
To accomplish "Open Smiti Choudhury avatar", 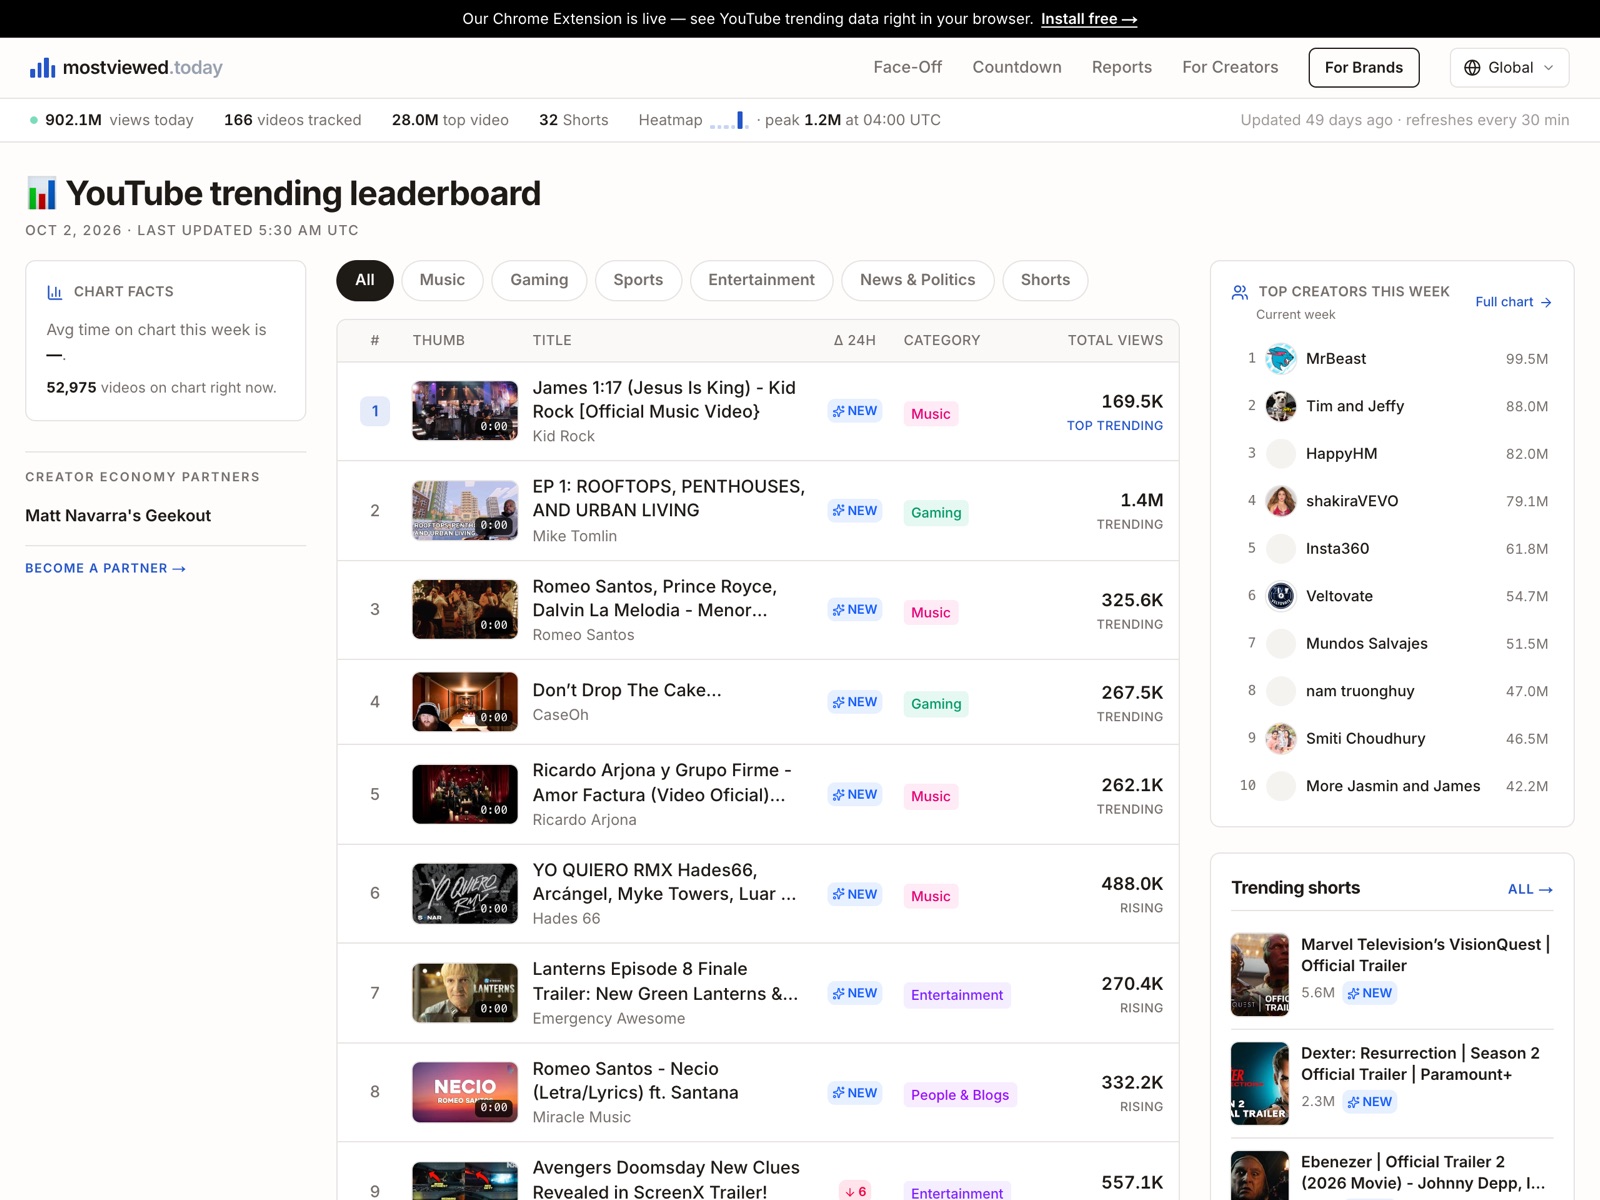I will (x=1281, y=738).
